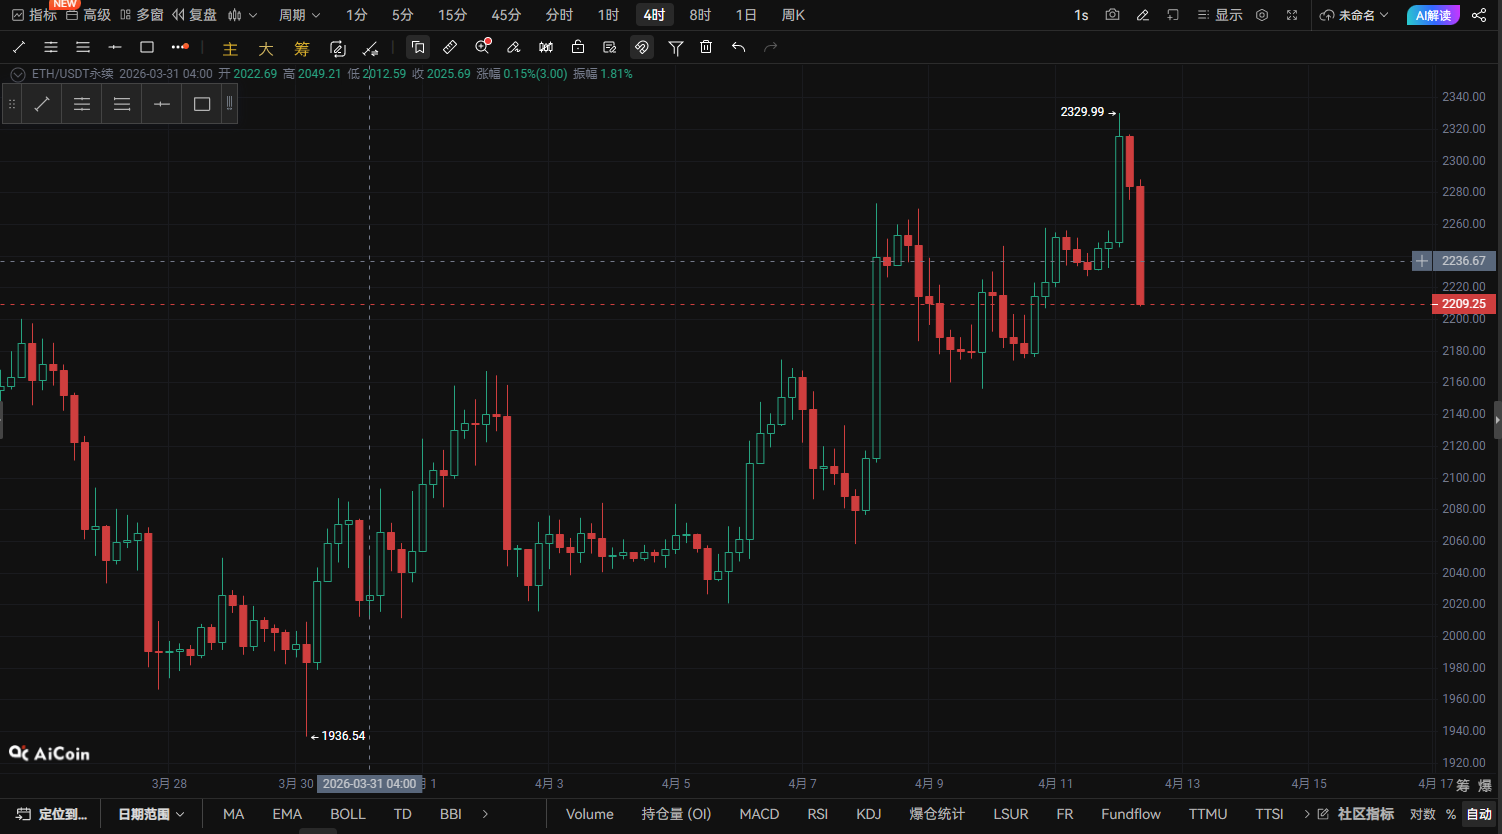Image resolution: width=1502 pixels, height=834 pixels.
Task: Select the ruler measure tool
Action: click(x=450, y=47)
